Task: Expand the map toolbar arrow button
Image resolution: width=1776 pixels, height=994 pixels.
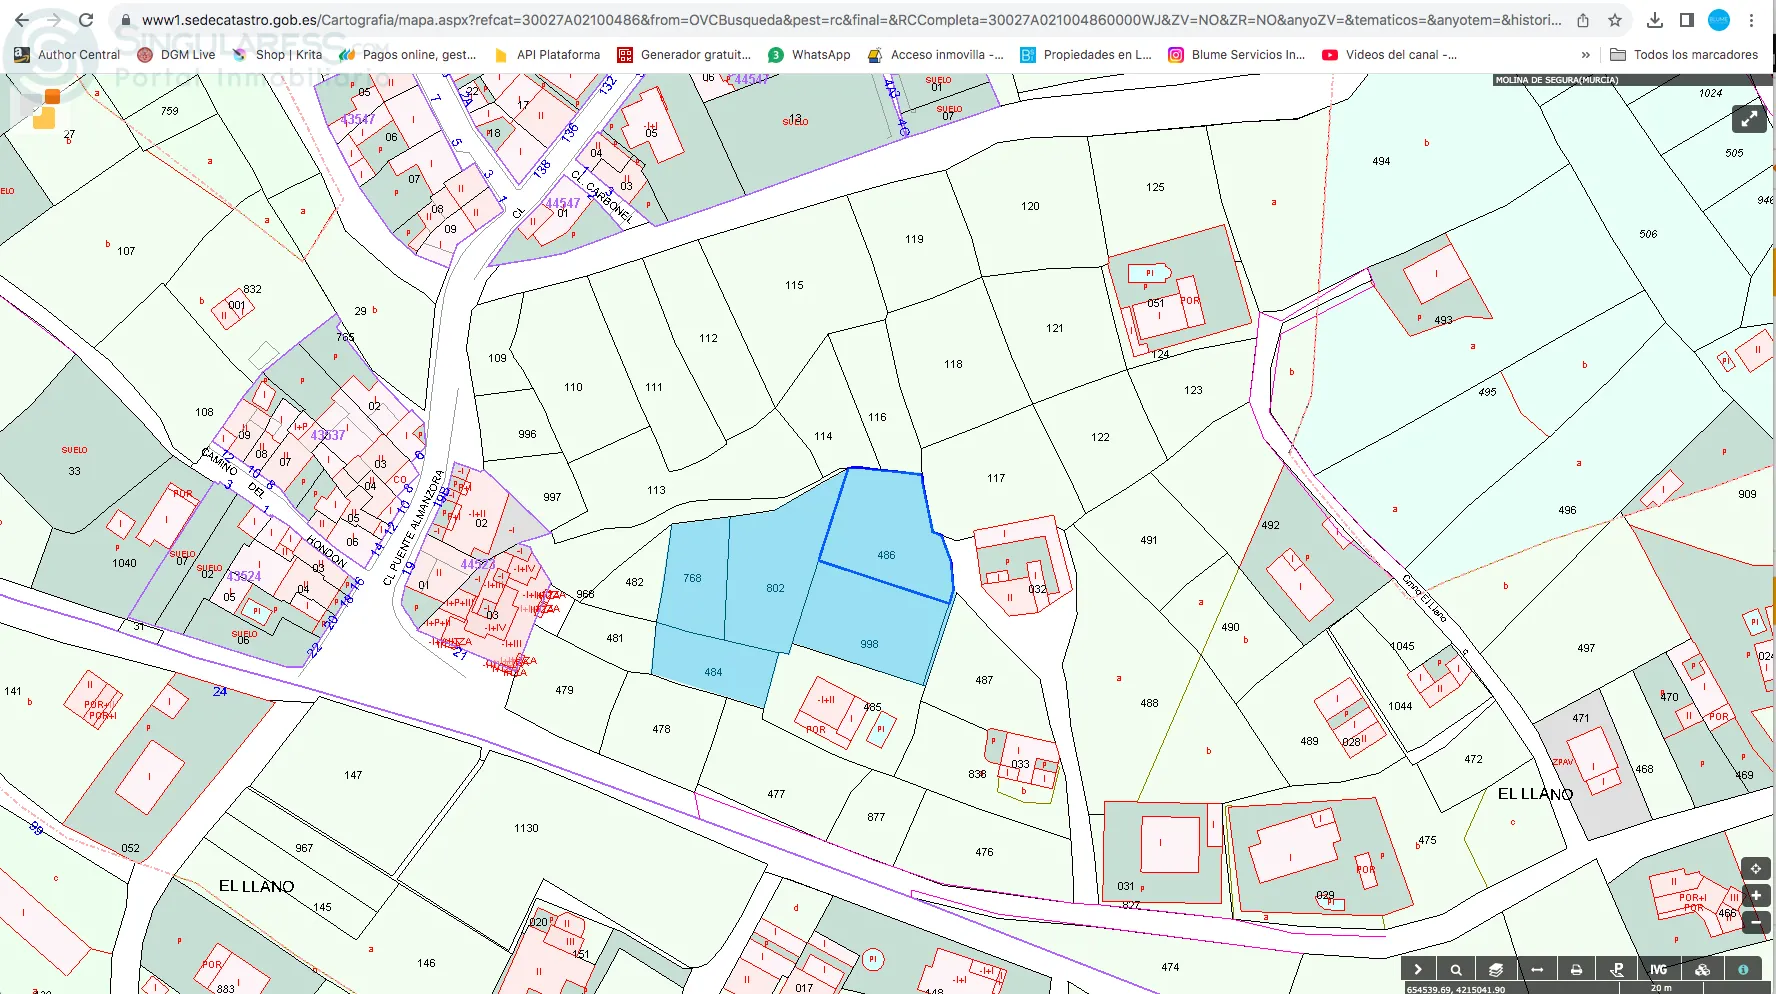Action: click(1417, 969)
